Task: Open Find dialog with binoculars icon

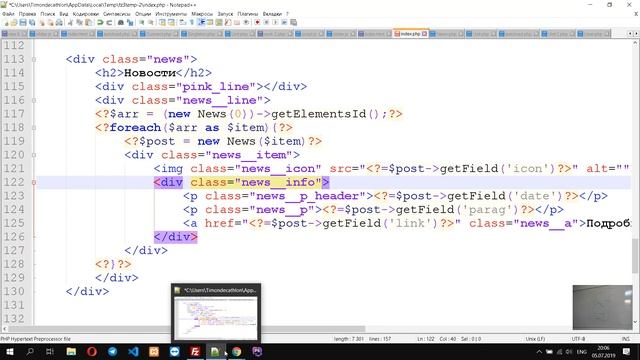Action: pos(121,22)
